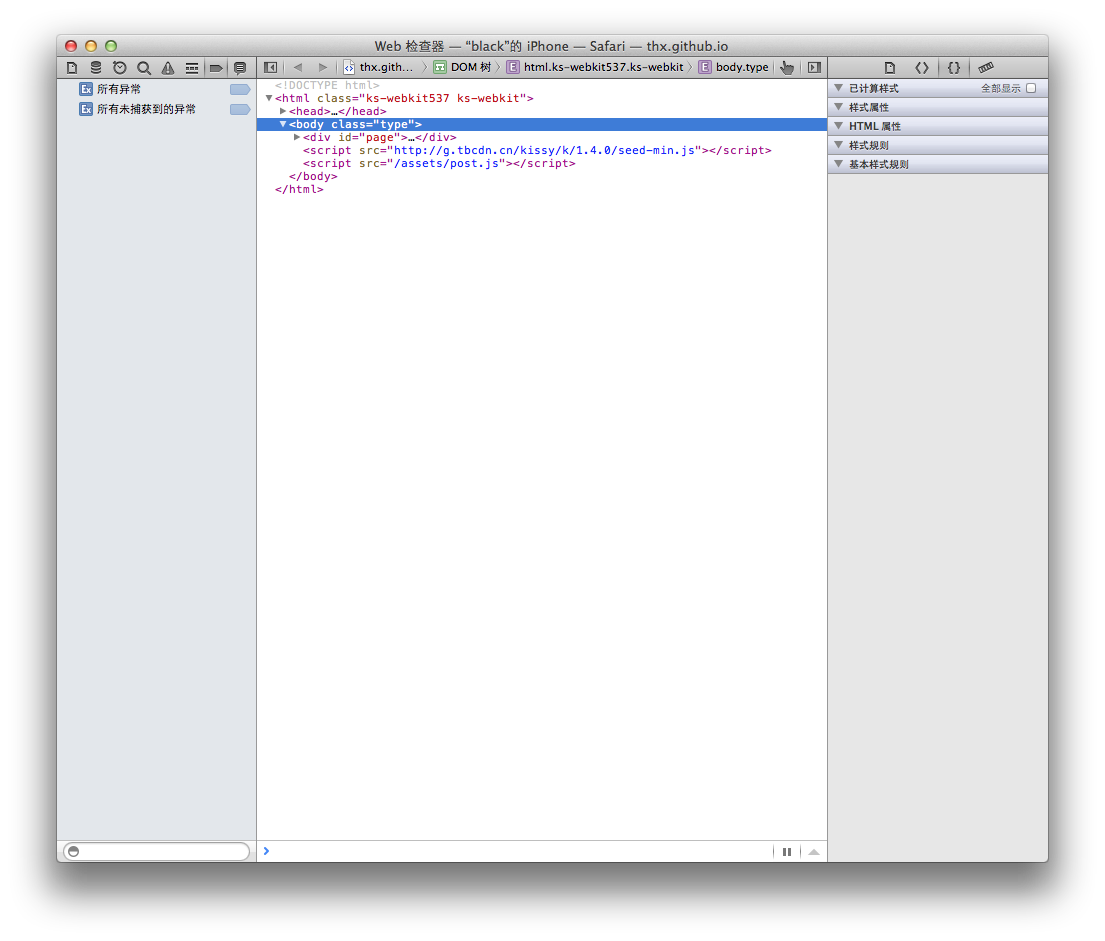Open the seed-min.js script URL link
1105x941 pixels.
click(543, 150)
